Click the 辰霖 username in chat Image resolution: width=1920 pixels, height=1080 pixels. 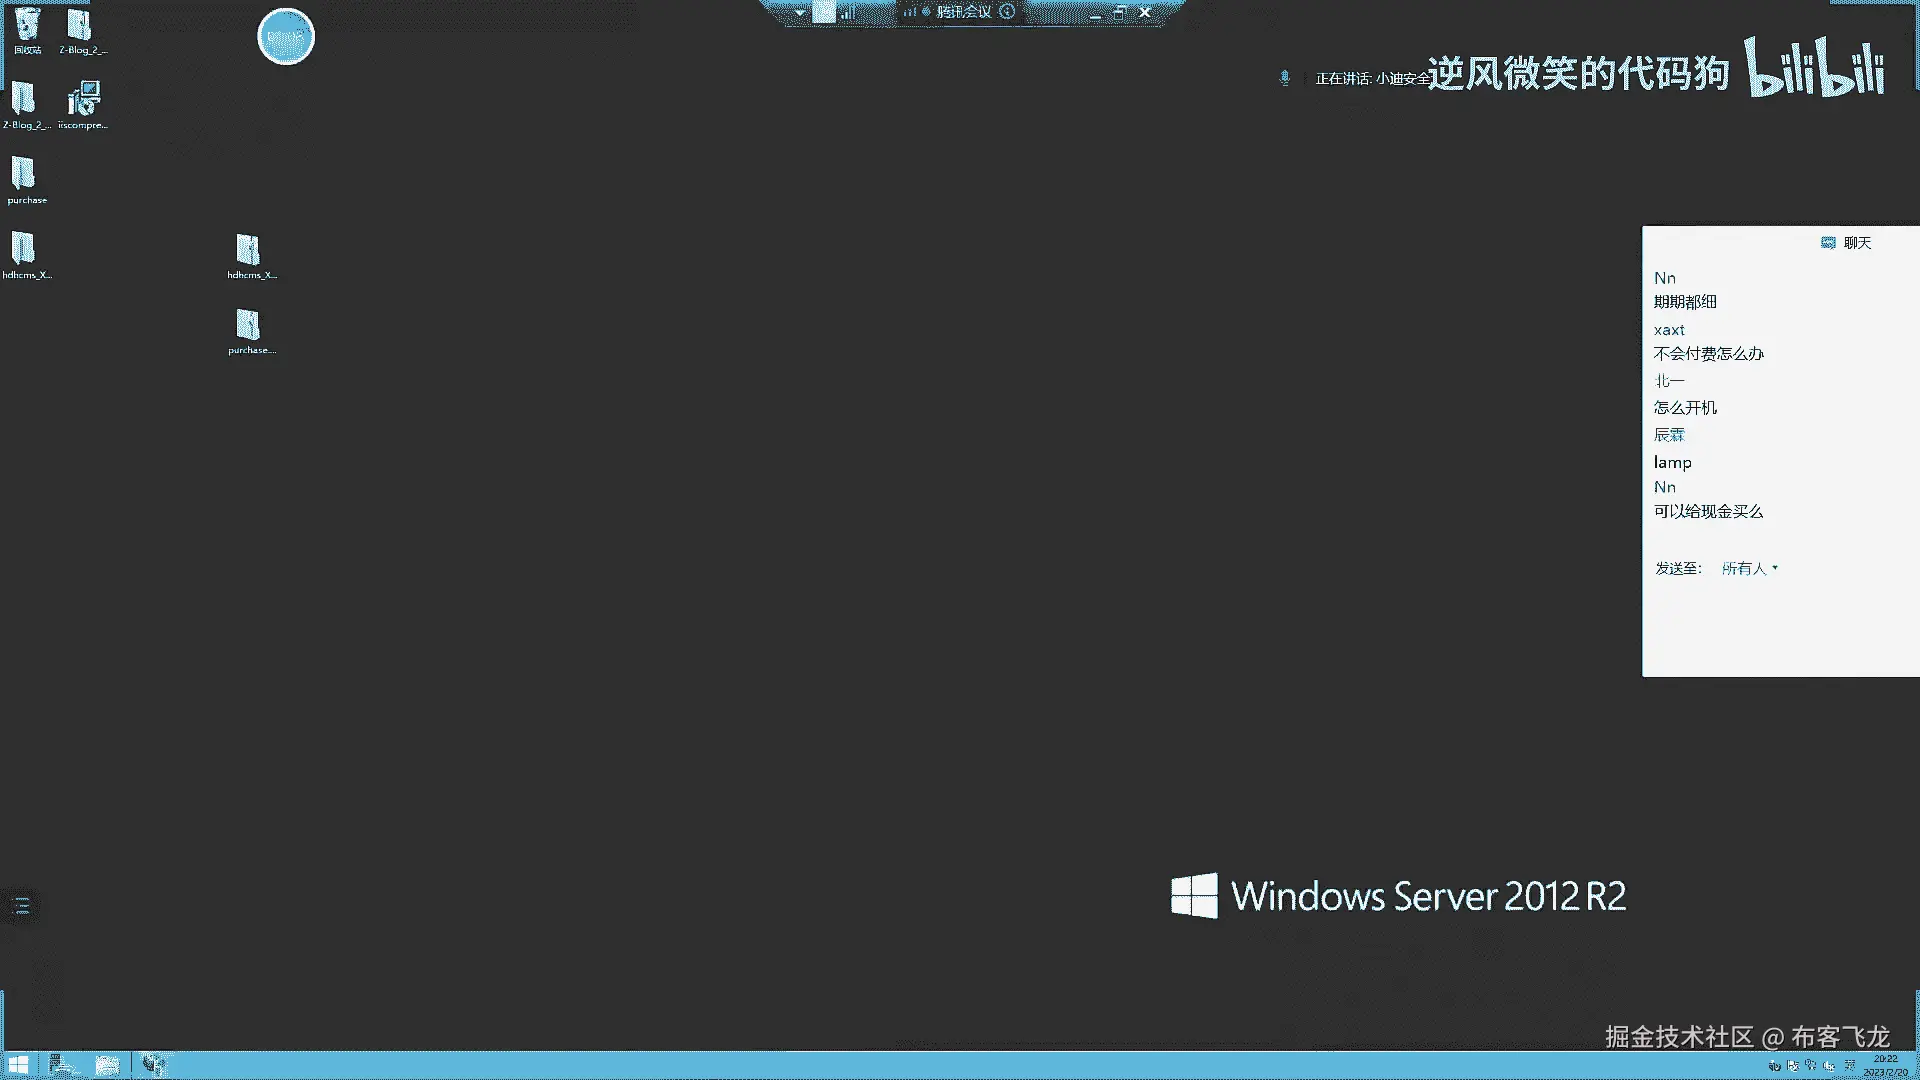coord(1669,435)
